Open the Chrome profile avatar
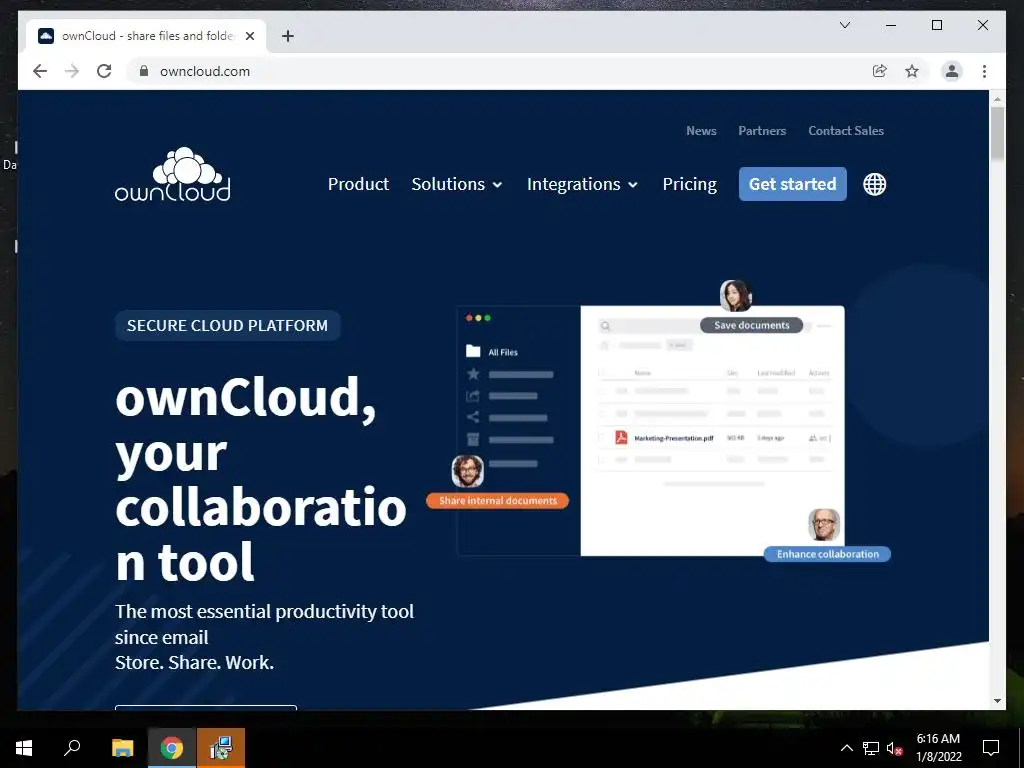This screenshot has width=1024, height=768. 952,71
